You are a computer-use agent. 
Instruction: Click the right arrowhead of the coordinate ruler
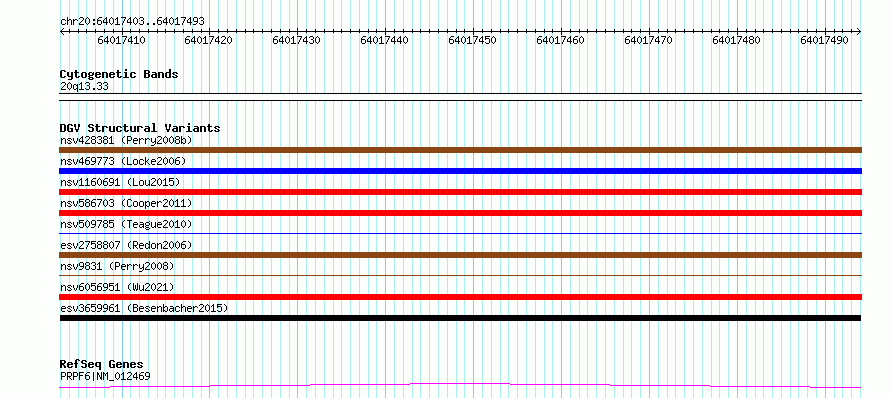pos(859,31)
